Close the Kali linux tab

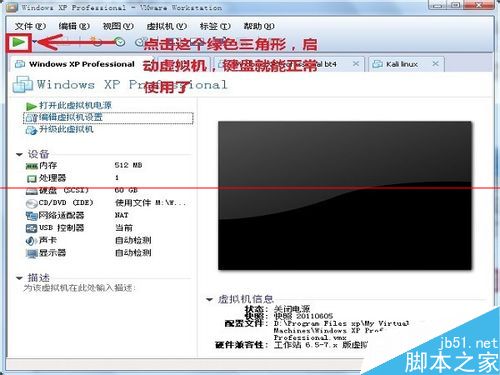[x=435, y=64]
